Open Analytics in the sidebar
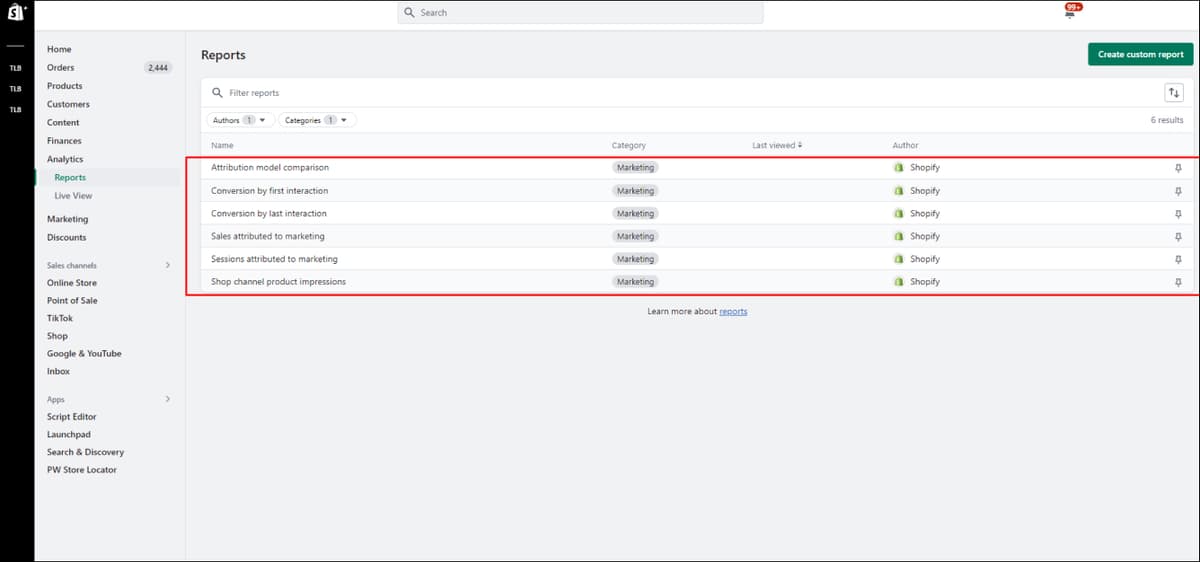This screenshot has height=562, width=1200. 65,159
